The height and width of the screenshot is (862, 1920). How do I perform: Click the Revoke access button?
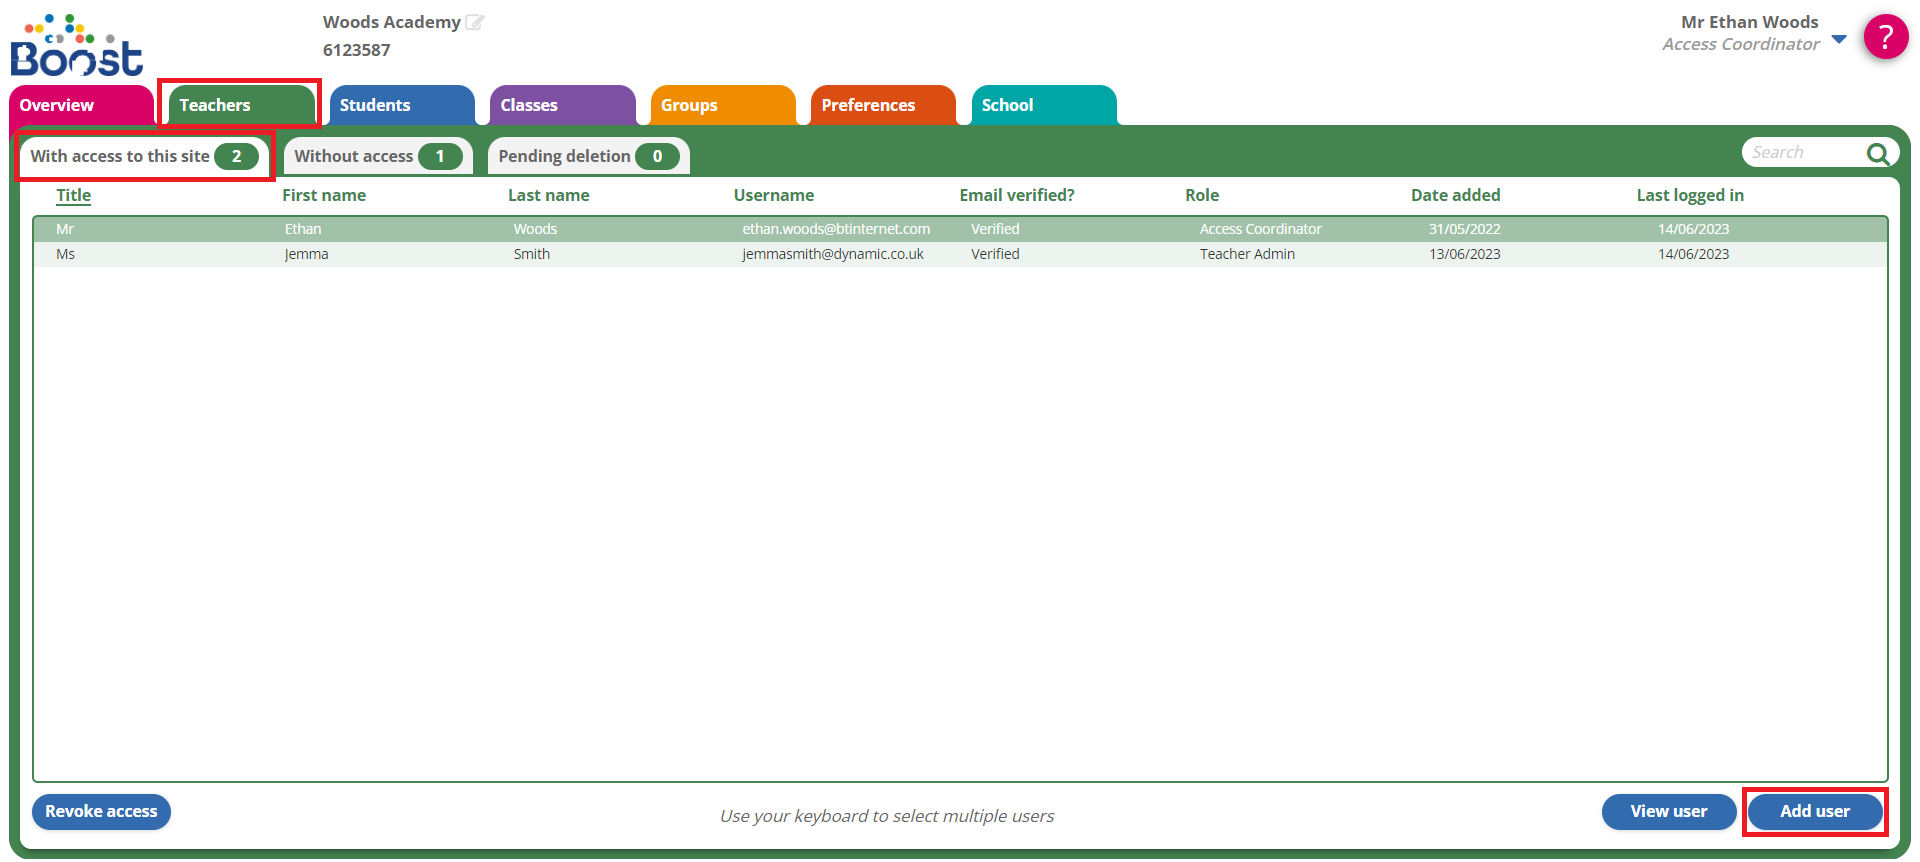(x=101, y=811)
